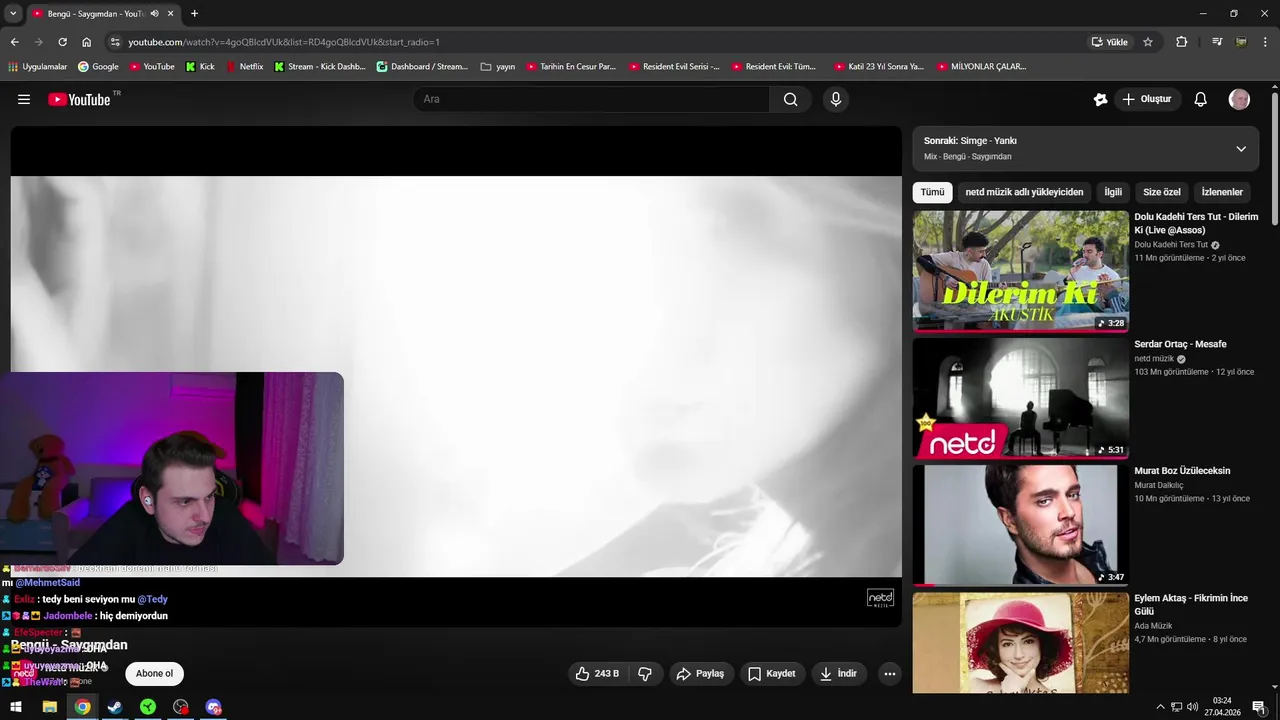Open the Windows Start menu
The height and width of the screenshot is (720, 1280).
point(16,707)
